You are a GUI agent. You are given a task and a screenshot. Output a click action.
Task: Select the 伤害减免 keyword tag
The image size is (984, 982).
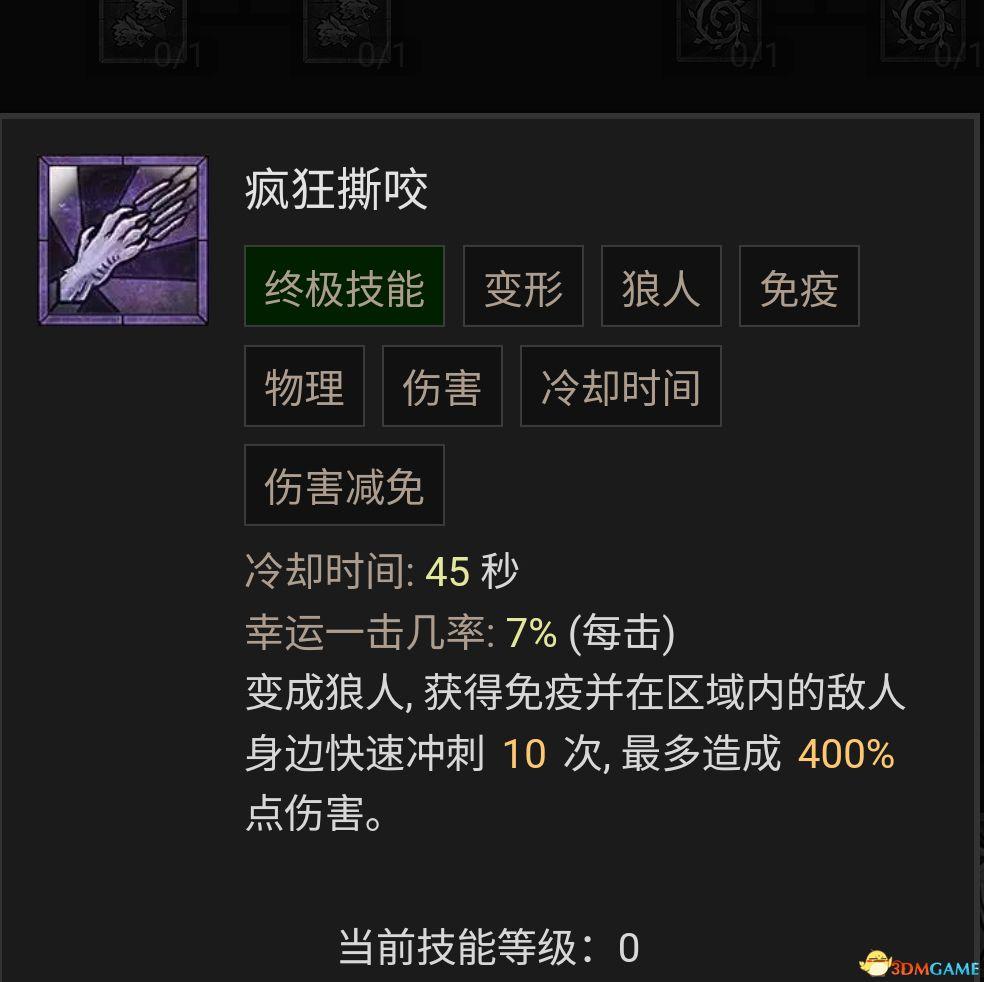pyautogui.click(x=345, y=485)
